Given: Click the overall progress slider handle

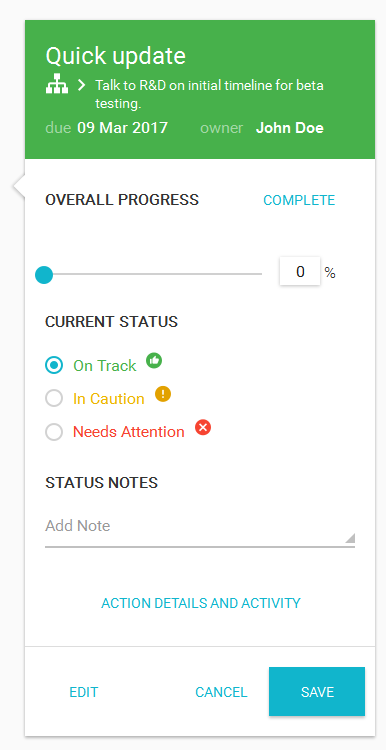Looking at the screenshot, I should (44, 275).
